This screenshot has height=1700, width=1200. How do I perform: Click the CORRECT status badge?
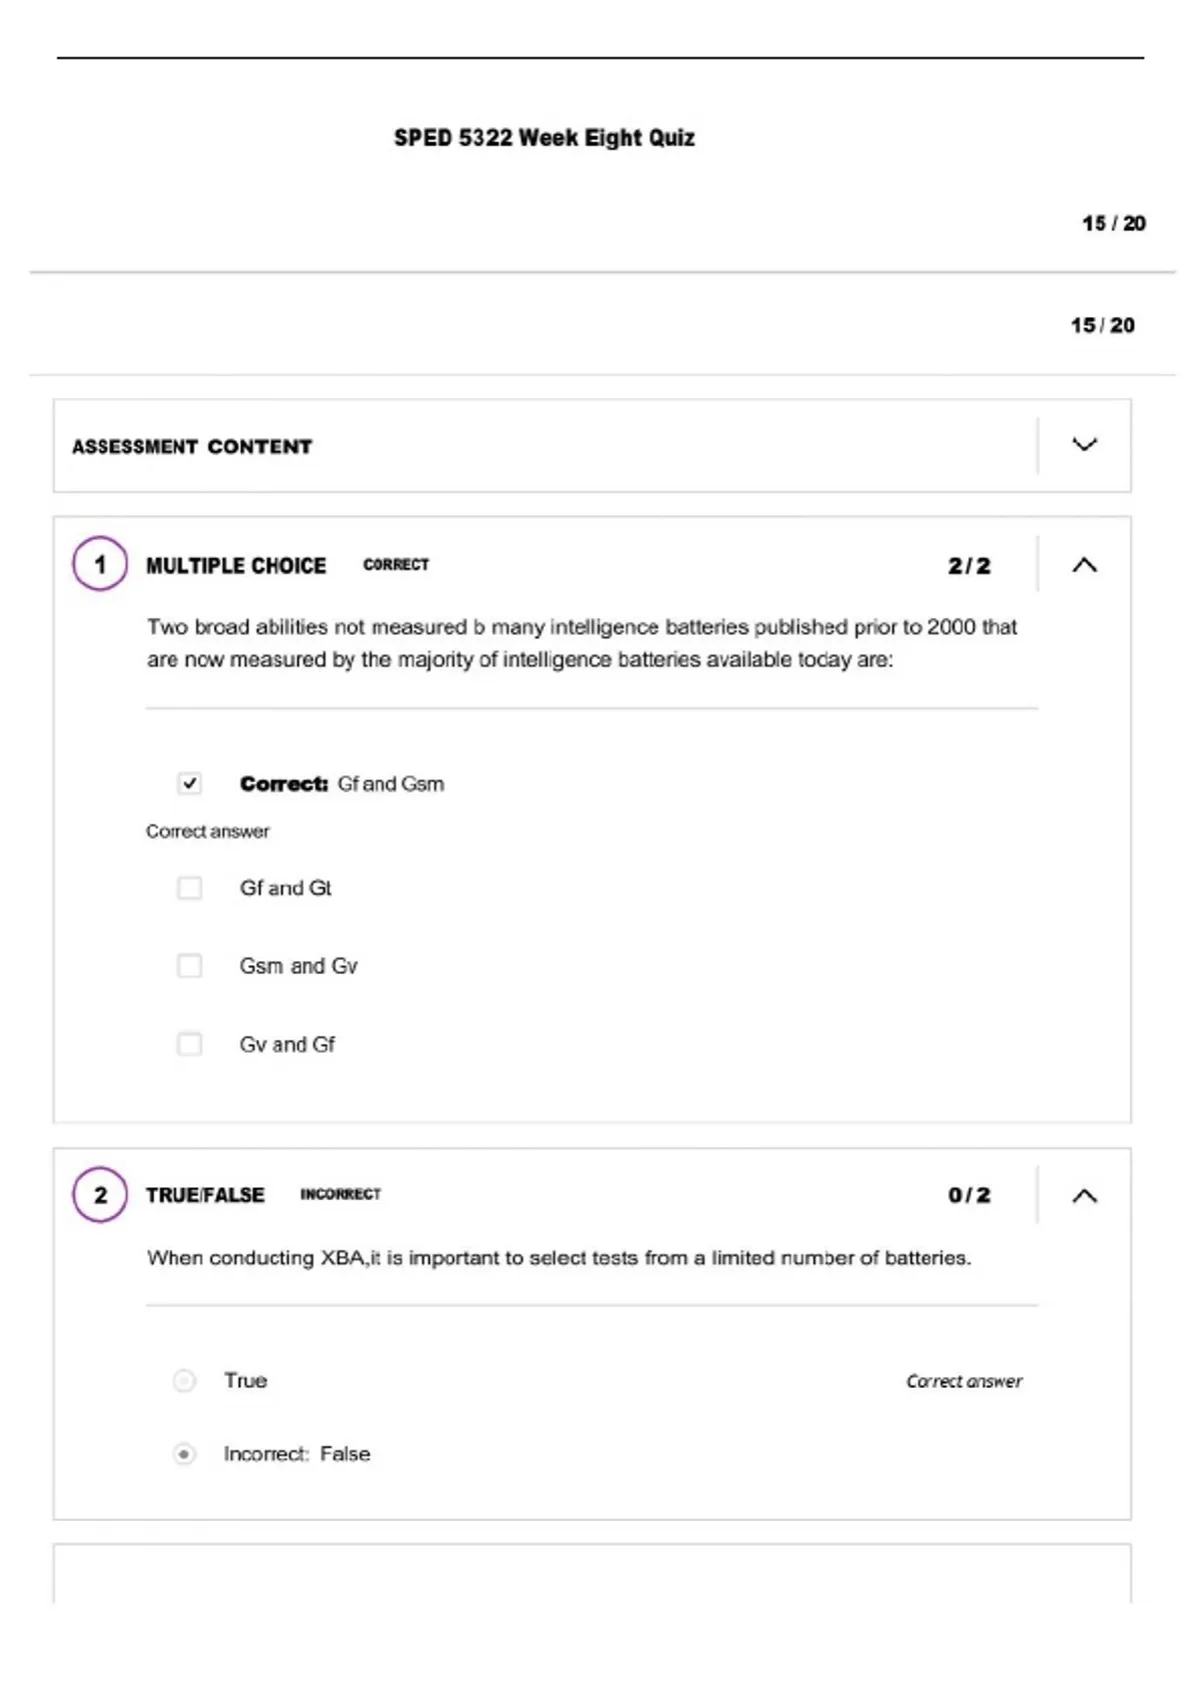click(396, 565)
